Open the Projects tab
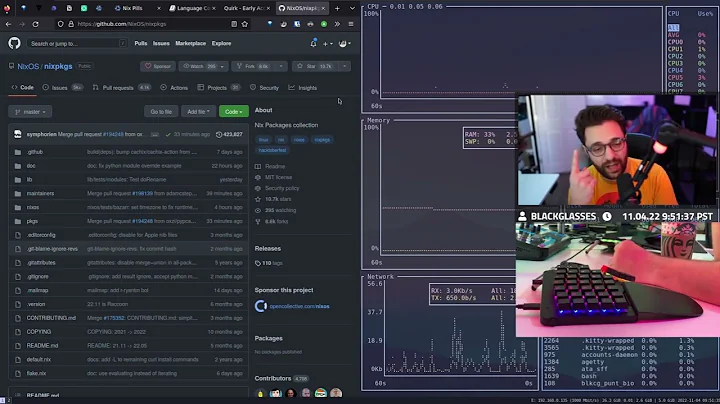Viewport: 720px width, 404px height. coord(219,88)
